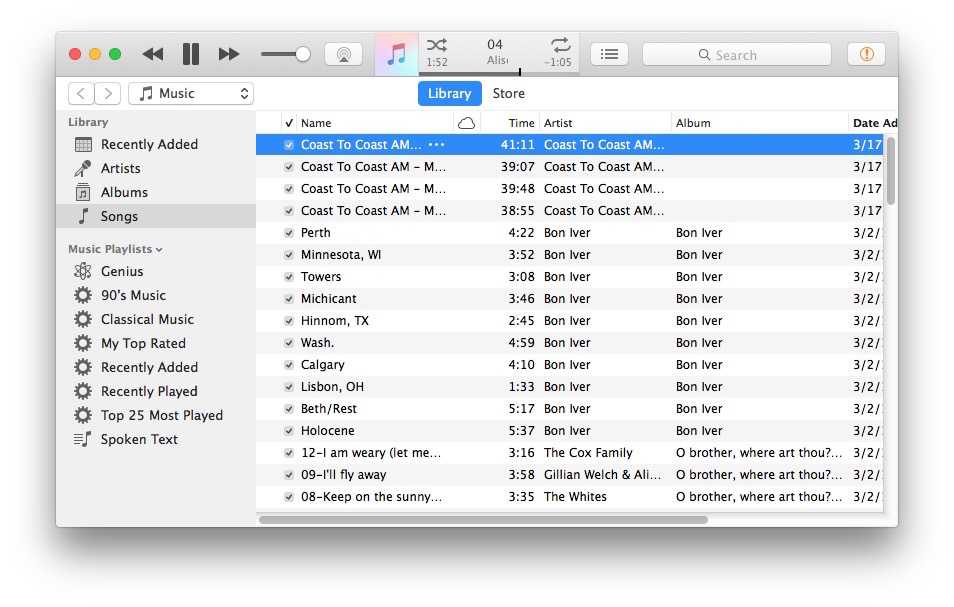954x607 pixels.
Task: Switch to the Store tab
Action: (x=509, y=94)
